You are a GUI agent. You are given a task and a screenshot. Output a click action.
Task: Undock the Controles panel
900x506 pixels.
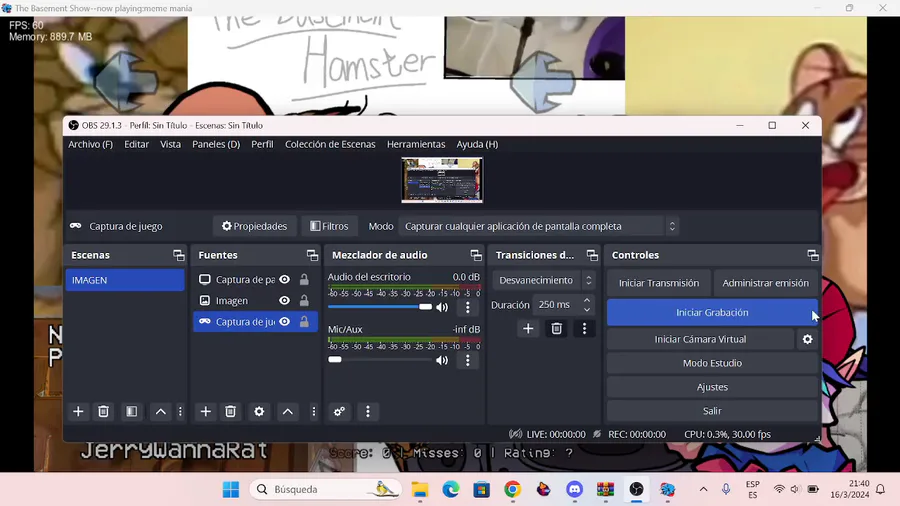click(813, 255)
